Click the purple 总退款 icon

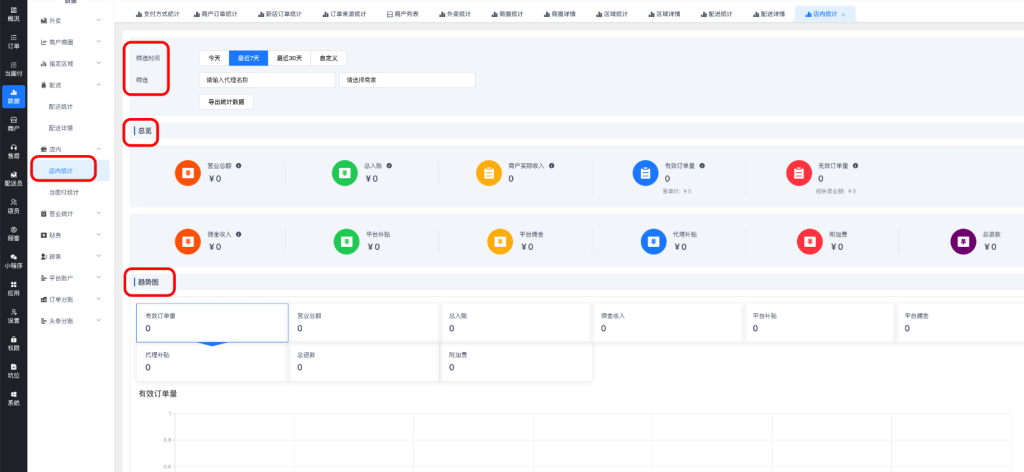tap(961, 241)
